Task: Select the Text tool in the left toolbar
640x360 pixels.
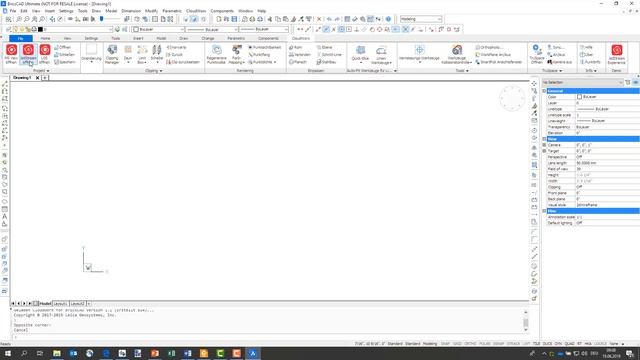Action: [x=4, y=217]
